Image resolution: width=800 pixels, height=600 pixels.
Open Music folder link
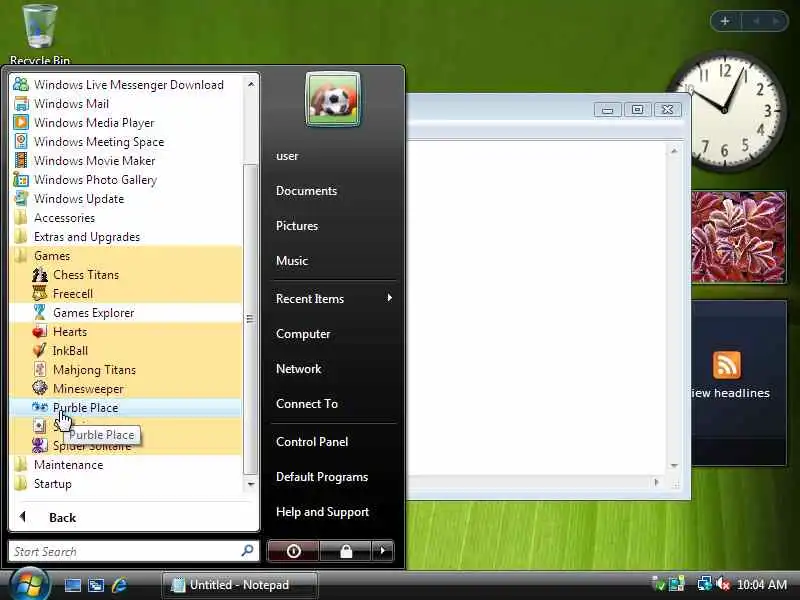pyautogui.click(x=334, y=261)
